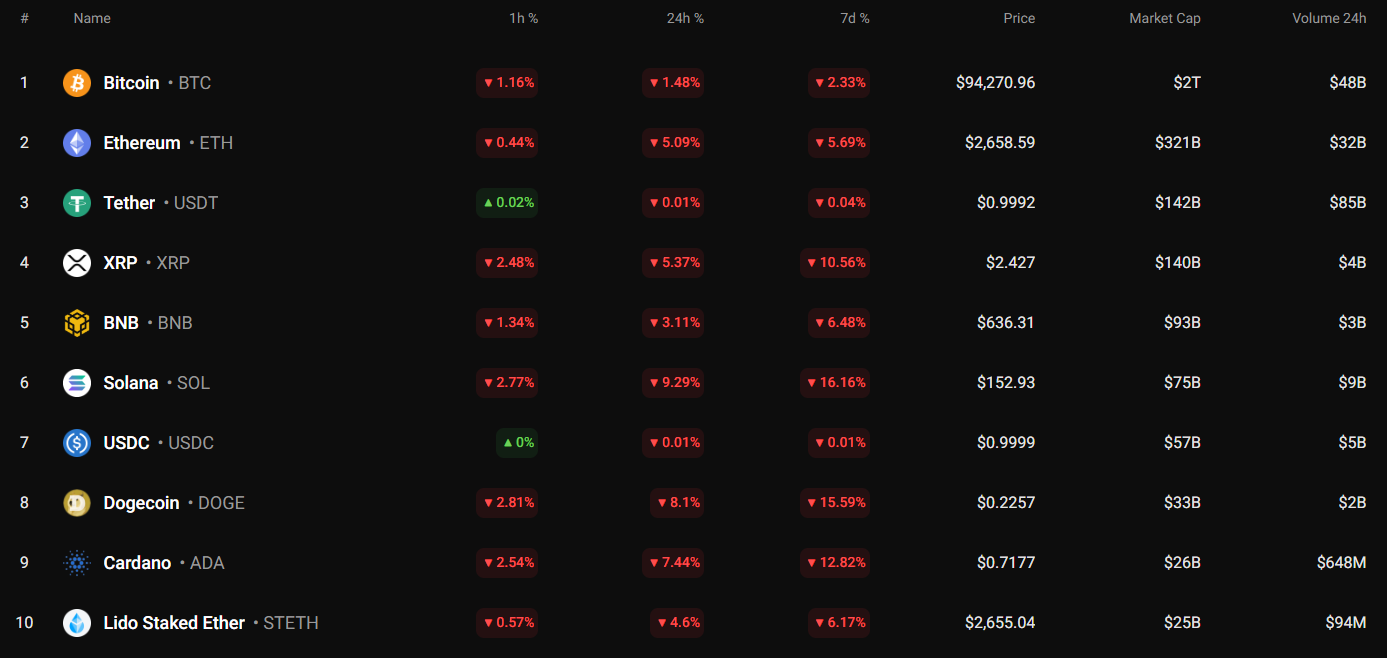Sort by the 24h % column header
1387x658 pixels.
pos(685,18)
